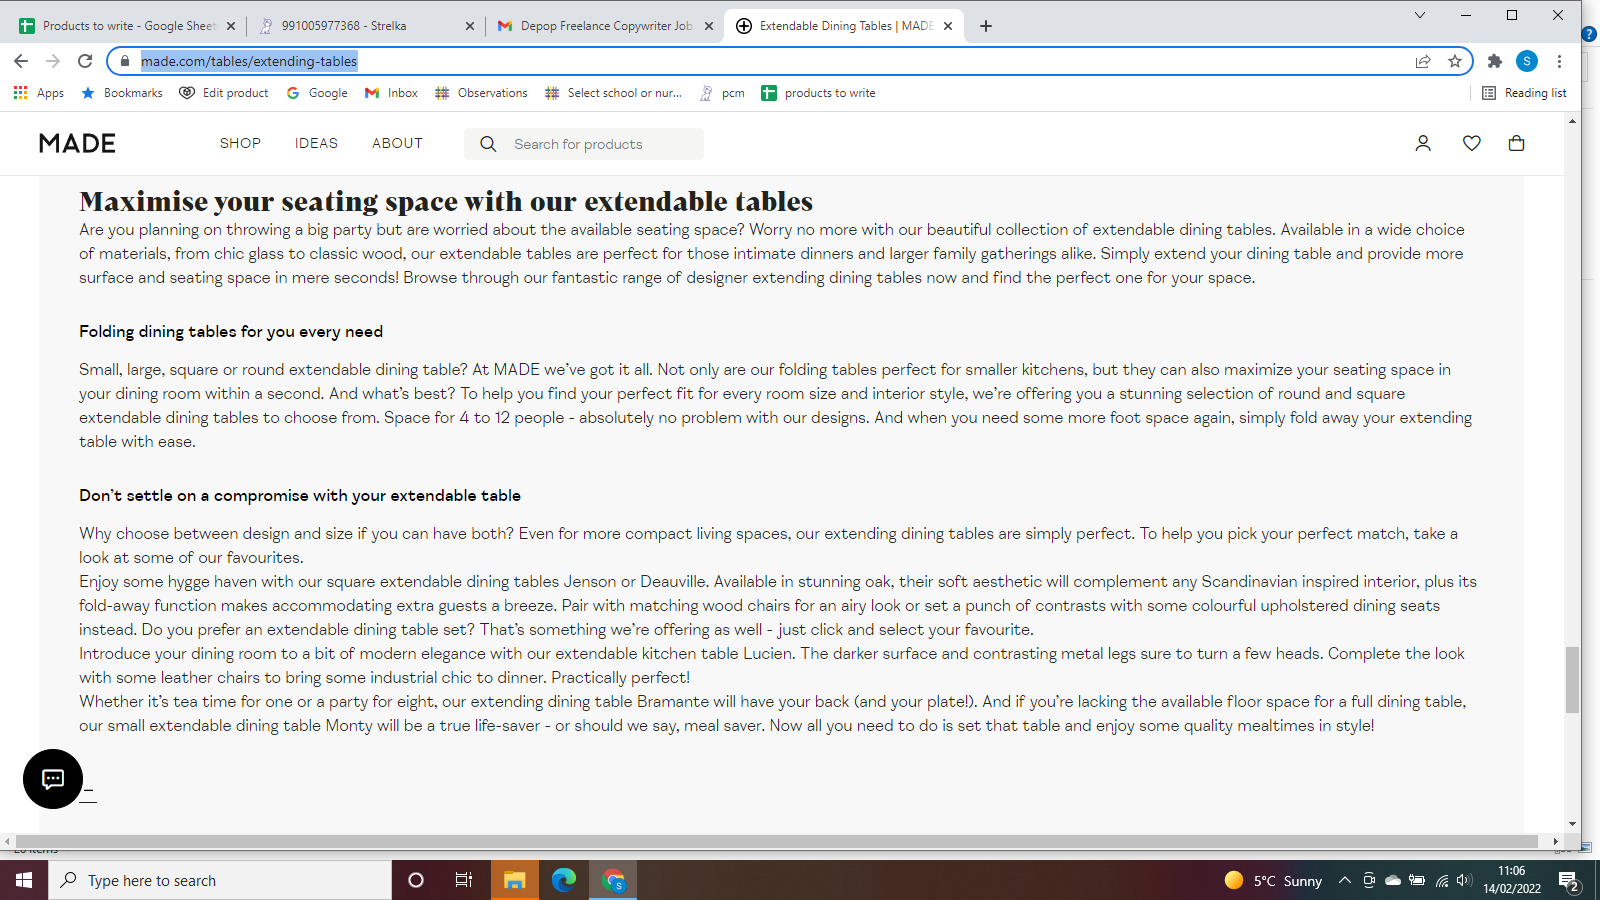Screen dimensions: 1600x900
Task: Open the ABOUT menu
Action: coord(397,143)
